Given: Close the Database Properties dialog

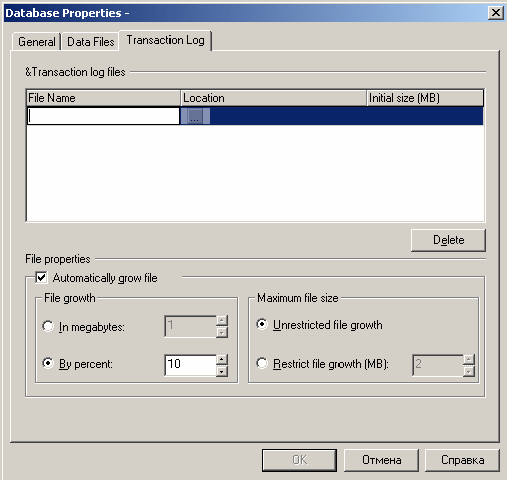Looking at the screenshot, I should click(496, 13).
